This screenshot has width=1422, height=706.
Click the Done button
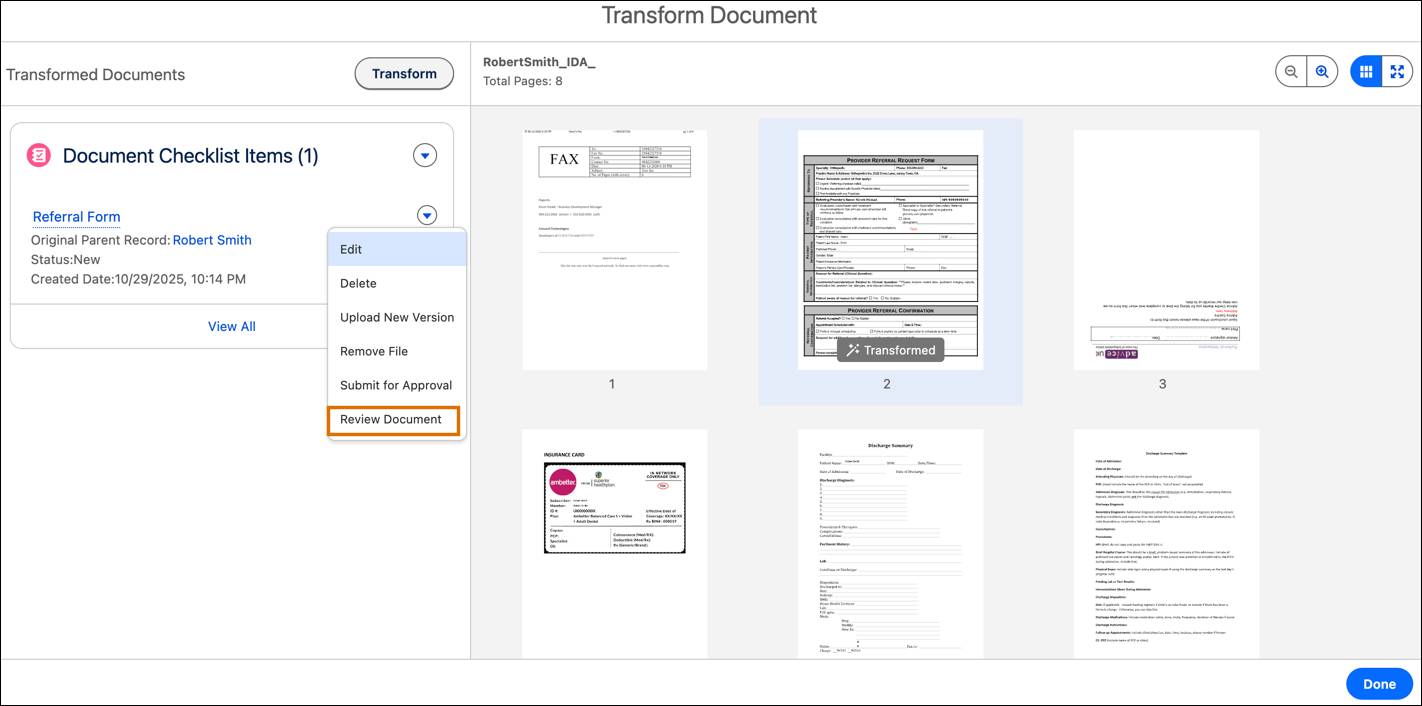pos(1379,683)
